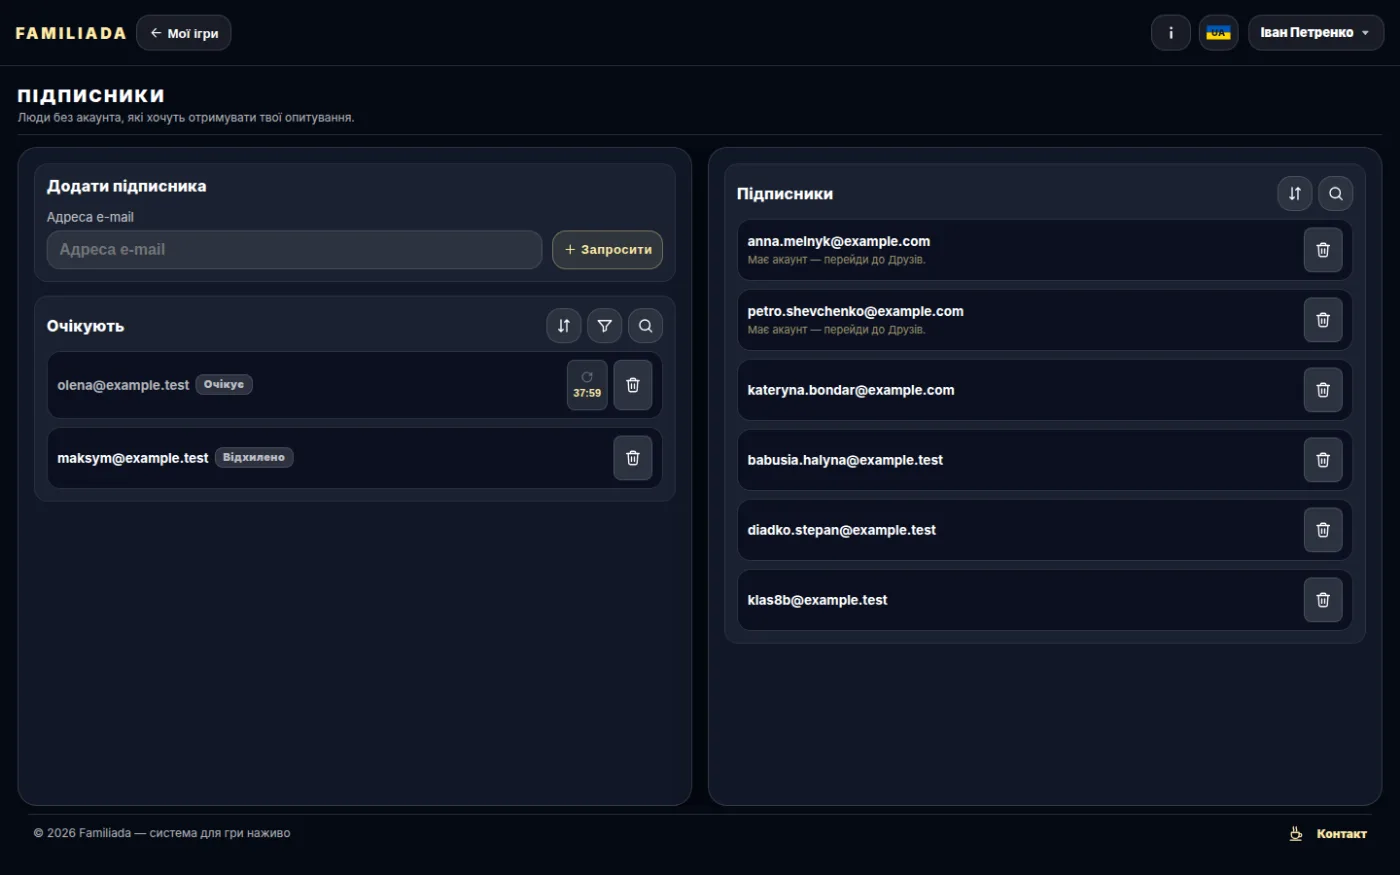
Task: Select the olena@example.test email text
Action: click(x=123, y=385)
